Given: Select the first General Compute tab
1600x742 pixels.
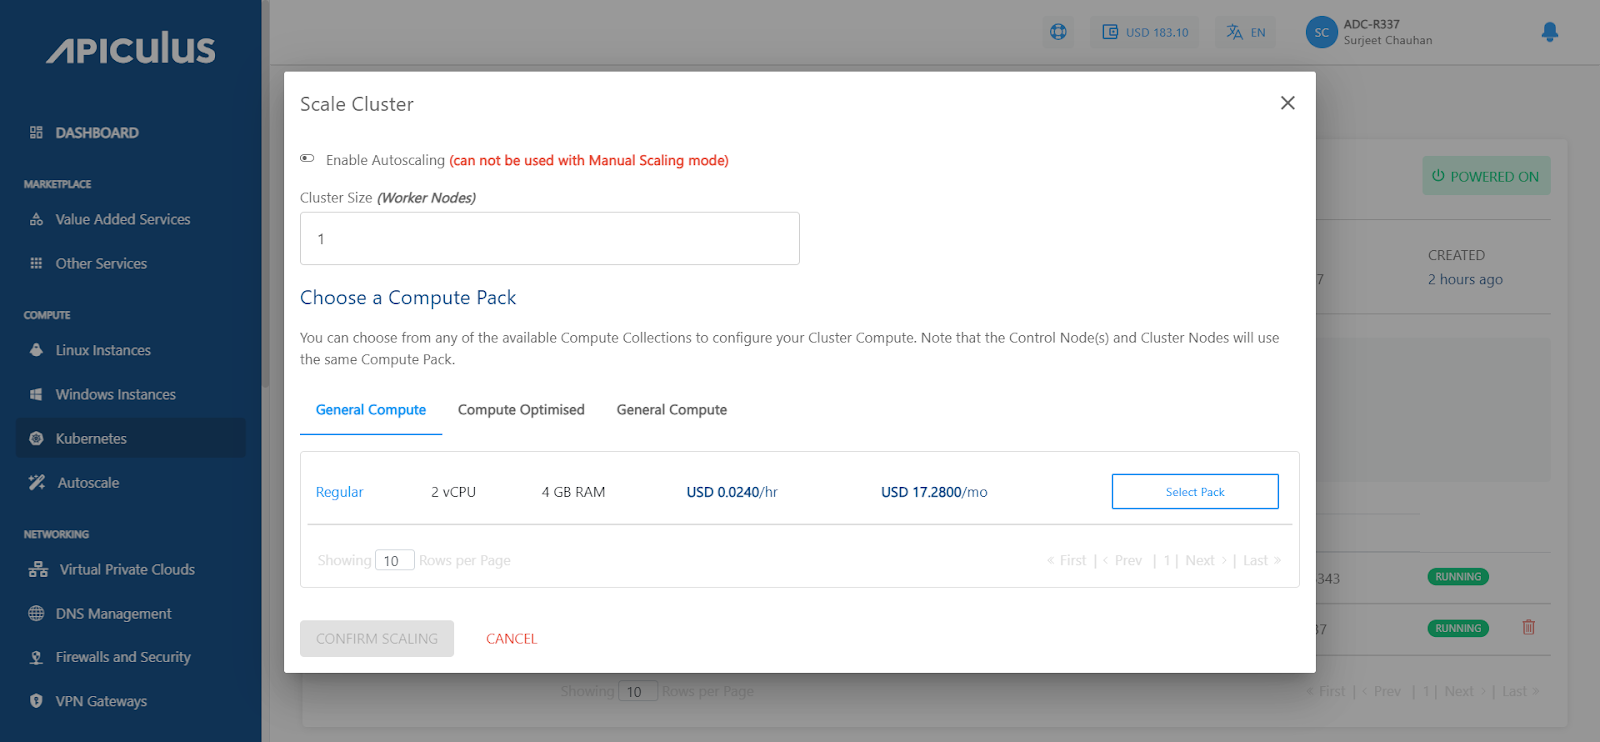Looking at the screenshot, I should (371, 410).
